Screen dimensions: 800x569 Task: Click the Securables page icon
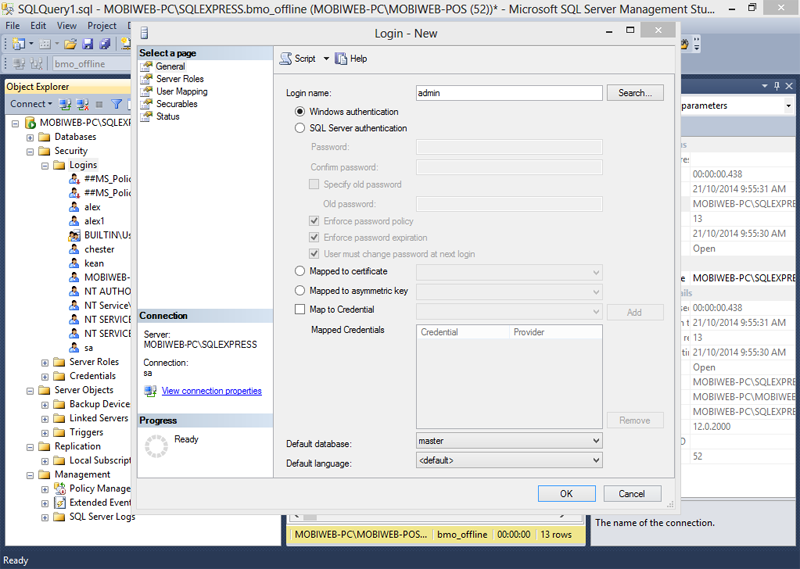tap(147, 104)
